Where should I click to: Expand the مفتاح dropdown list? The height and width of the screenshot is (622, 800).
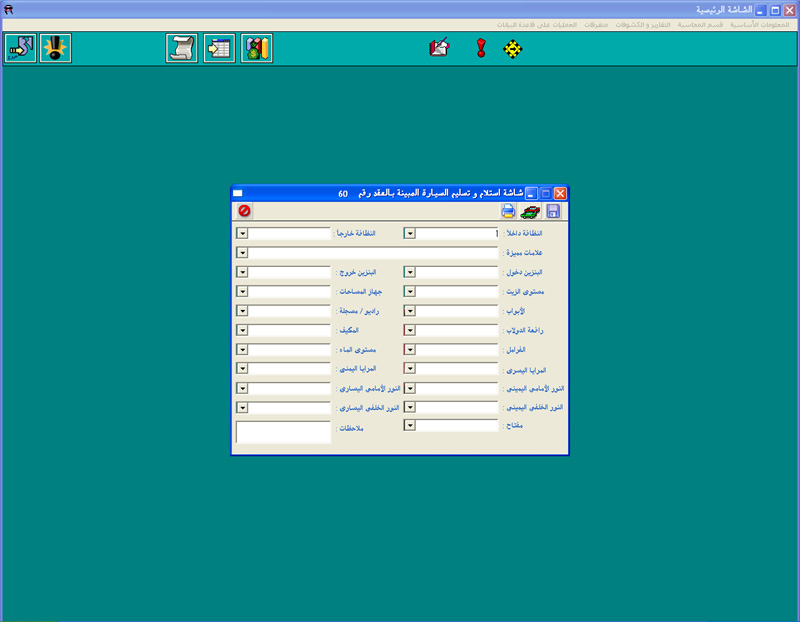(x=410, y=425)
